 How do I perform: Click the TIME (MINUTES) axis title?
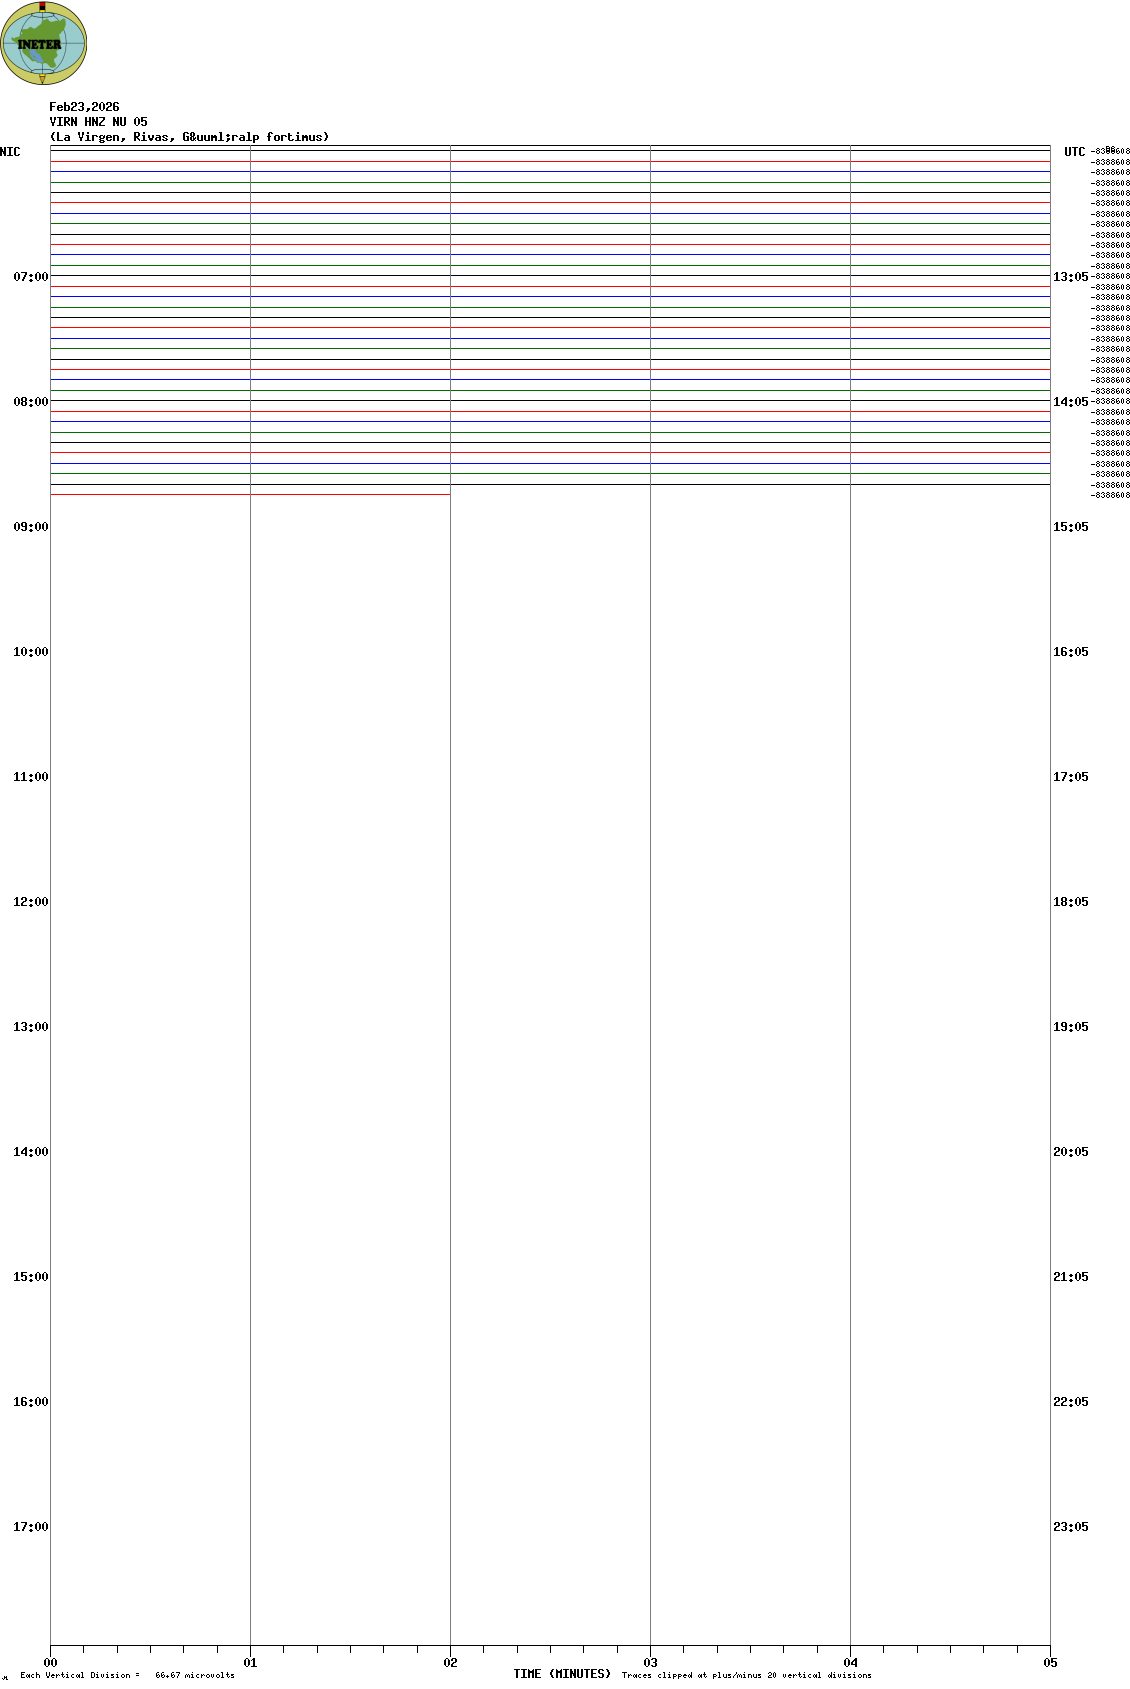(x=562, y=1674)
